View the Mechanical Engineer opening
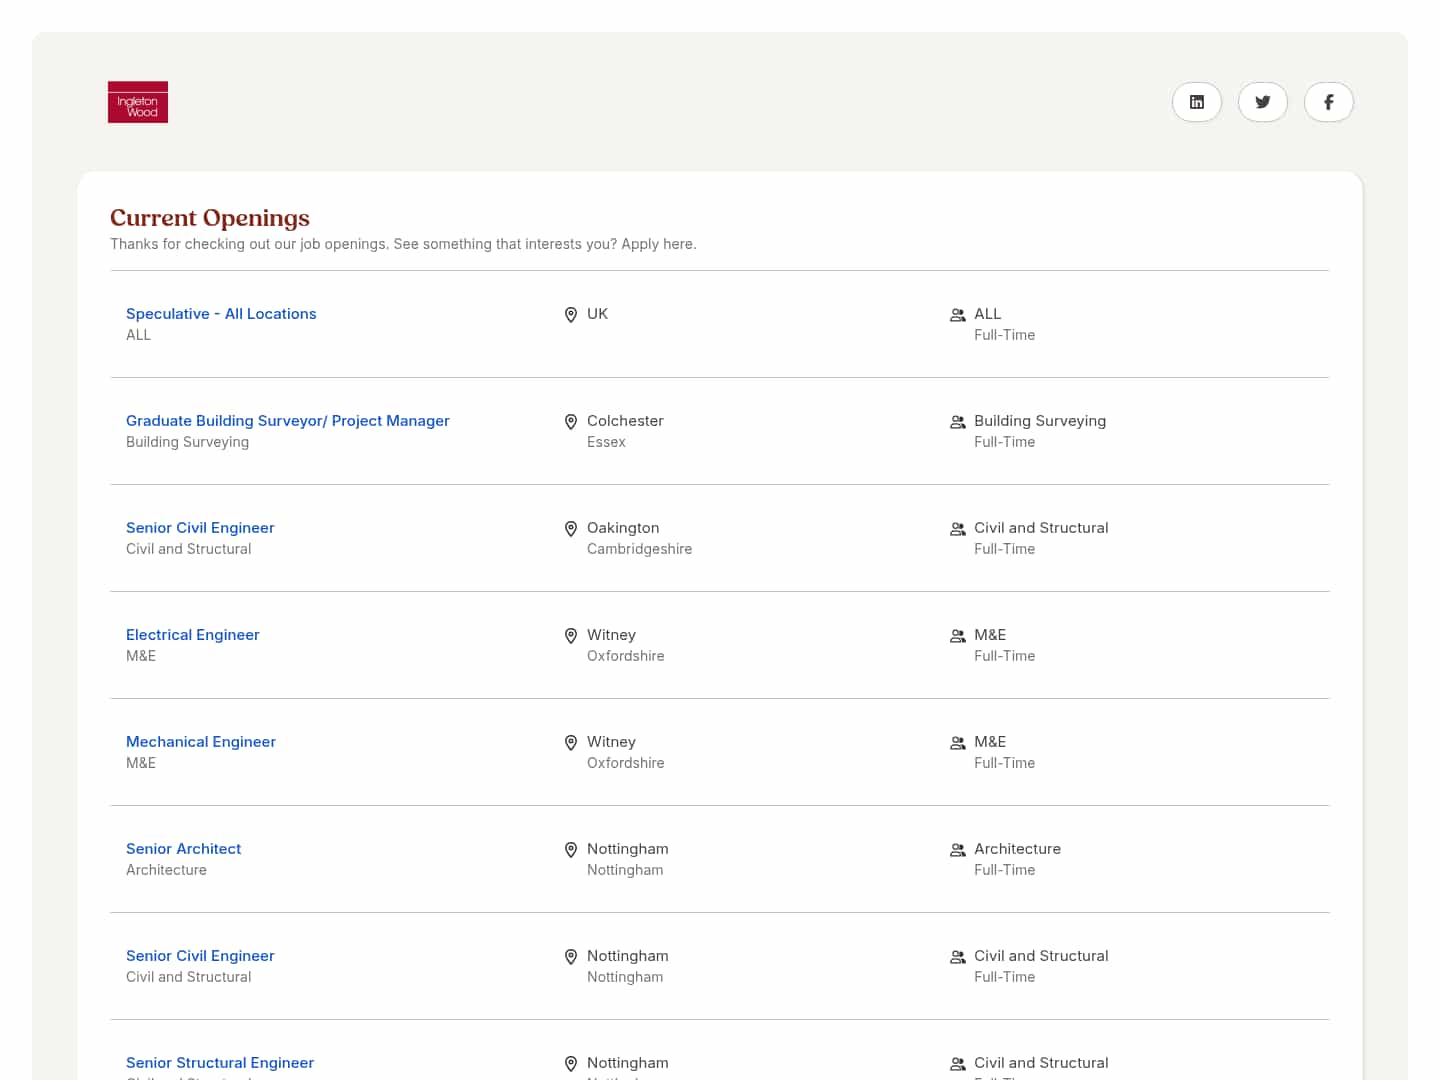The image size is (1440, 1080). pyautogui.click(x=201, y=742)
